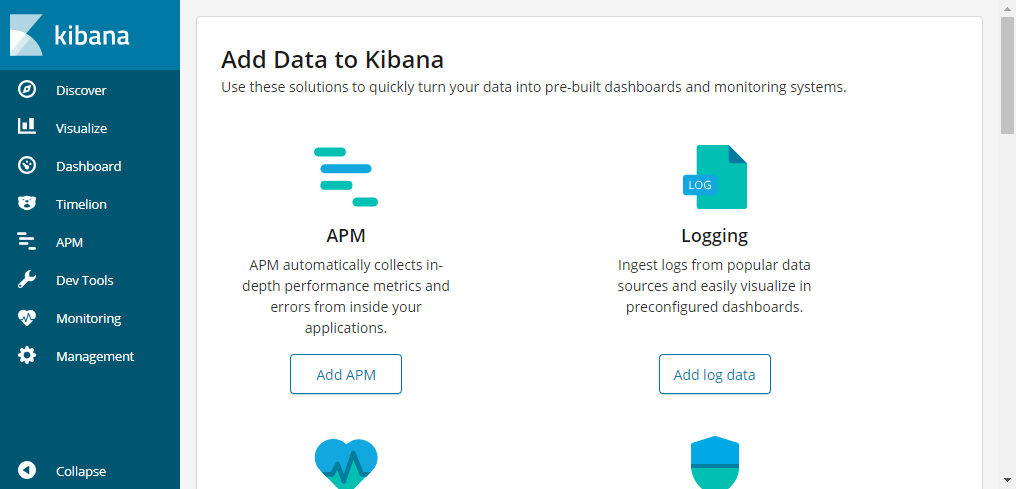The image size is (1016, 489).
Task: Click the Add log data button
Action: pos(715,374)
